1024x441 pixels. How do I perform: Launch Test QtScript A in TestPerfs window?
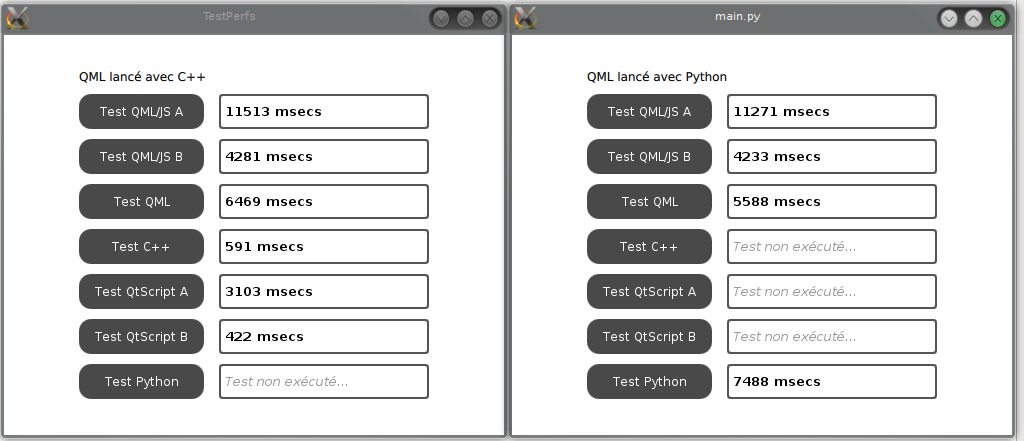(x=141, y=292)
